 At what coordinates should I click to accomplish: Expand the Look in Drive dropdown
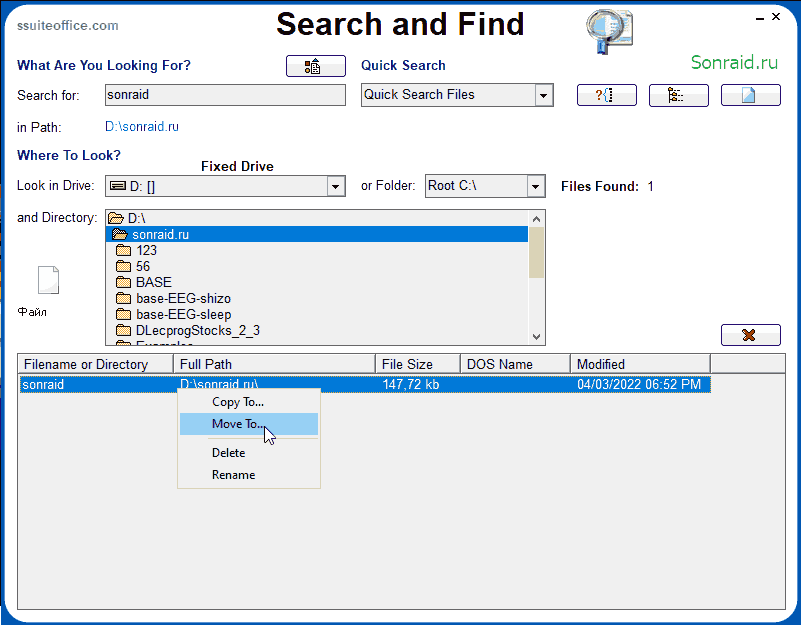(335, 187)
